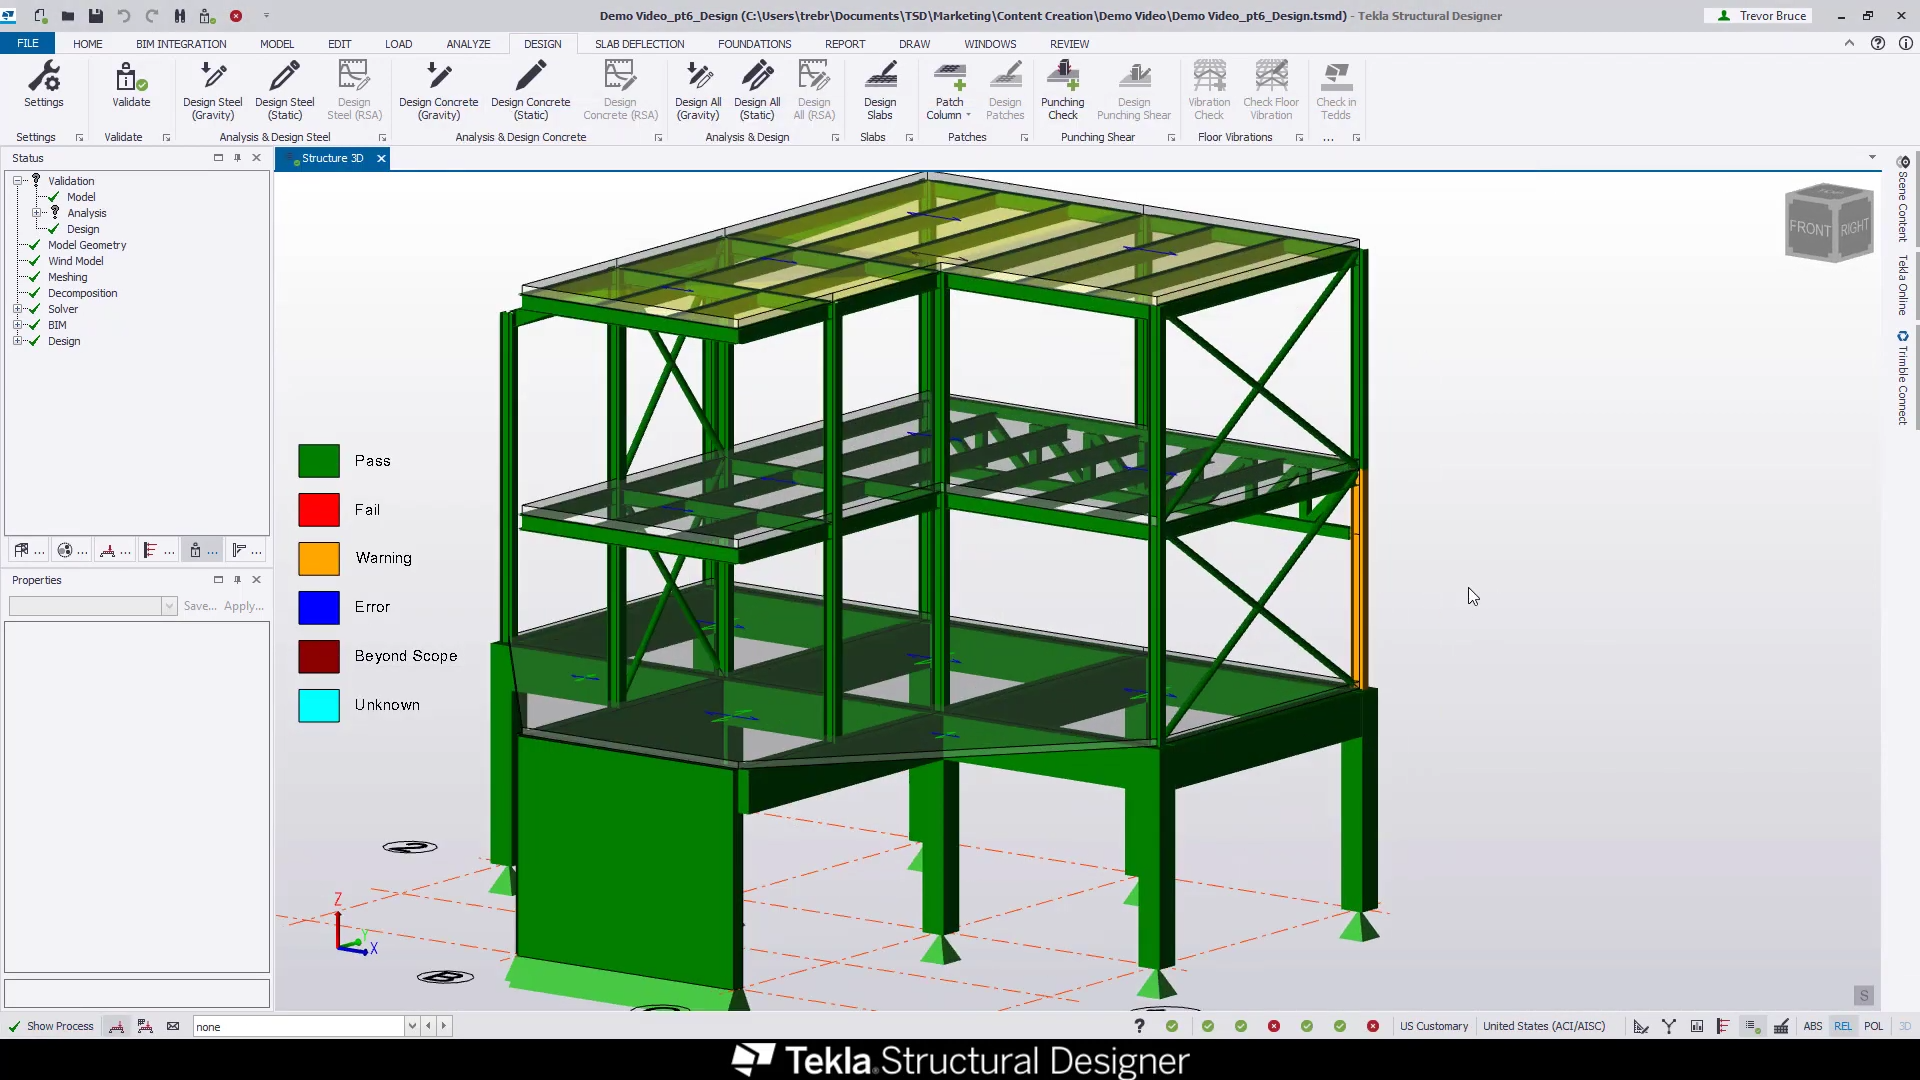Toggle the Model checkbox in status tree
Screen dimensions: 1920x1080
tap(53, 196)
